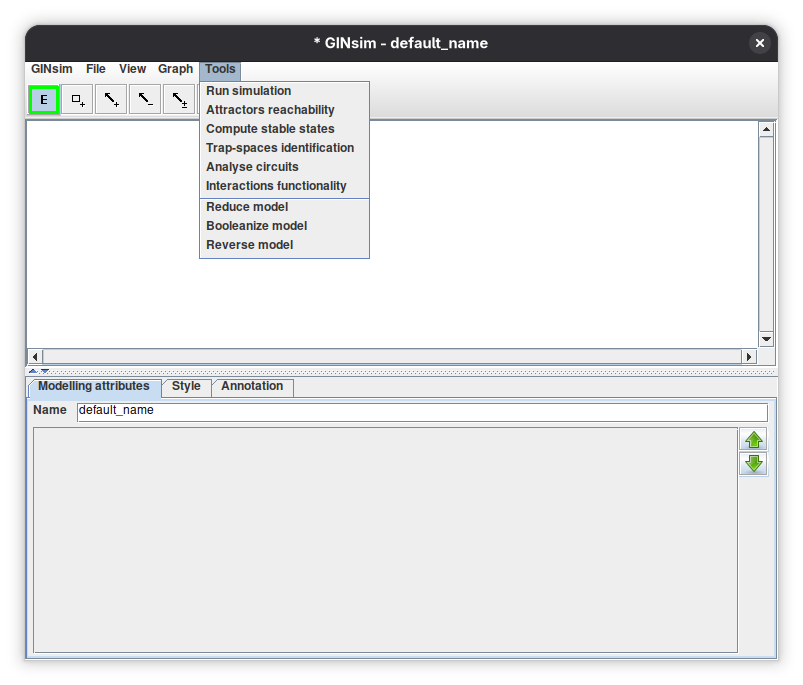803x685 pixels.
Task: Click the green move up arrow
Action: [x=753, y=439]
